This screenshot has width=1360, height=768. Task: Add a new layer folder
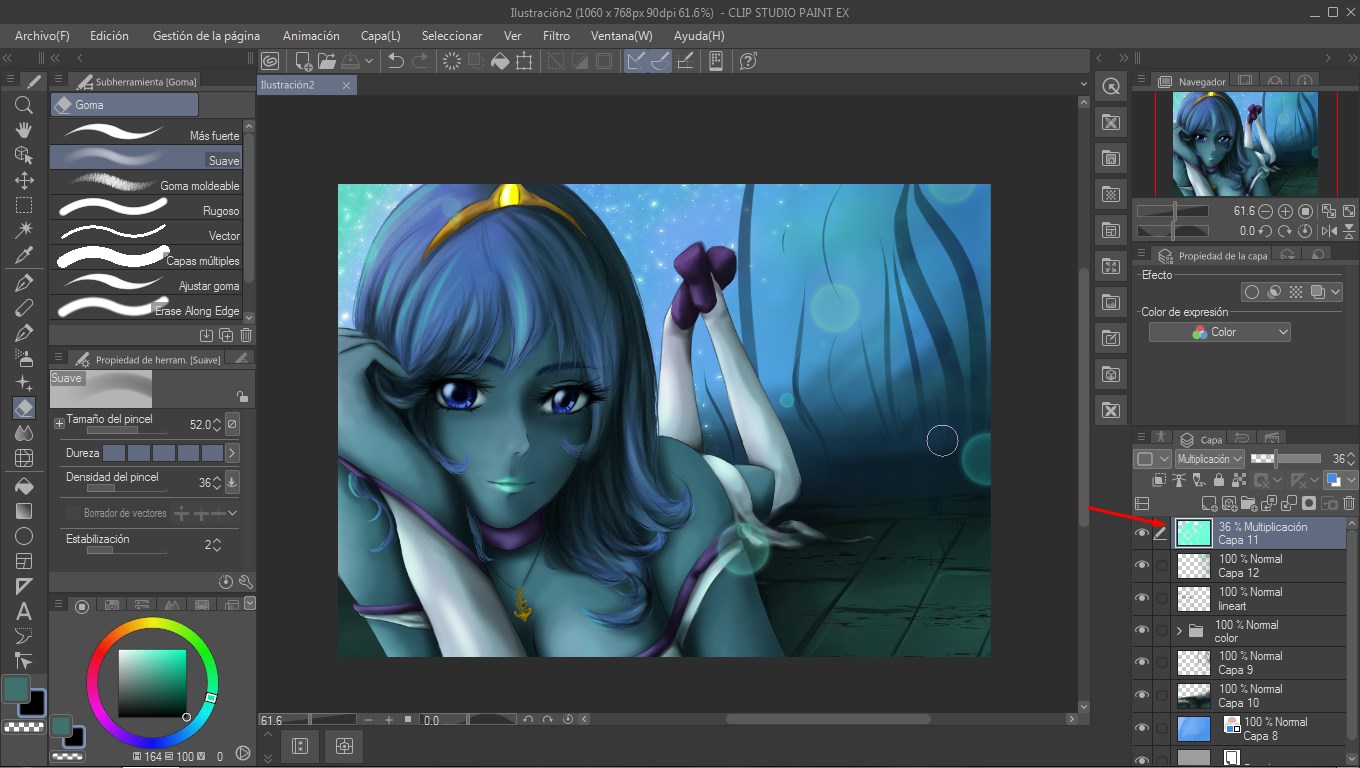(1250, 504)
